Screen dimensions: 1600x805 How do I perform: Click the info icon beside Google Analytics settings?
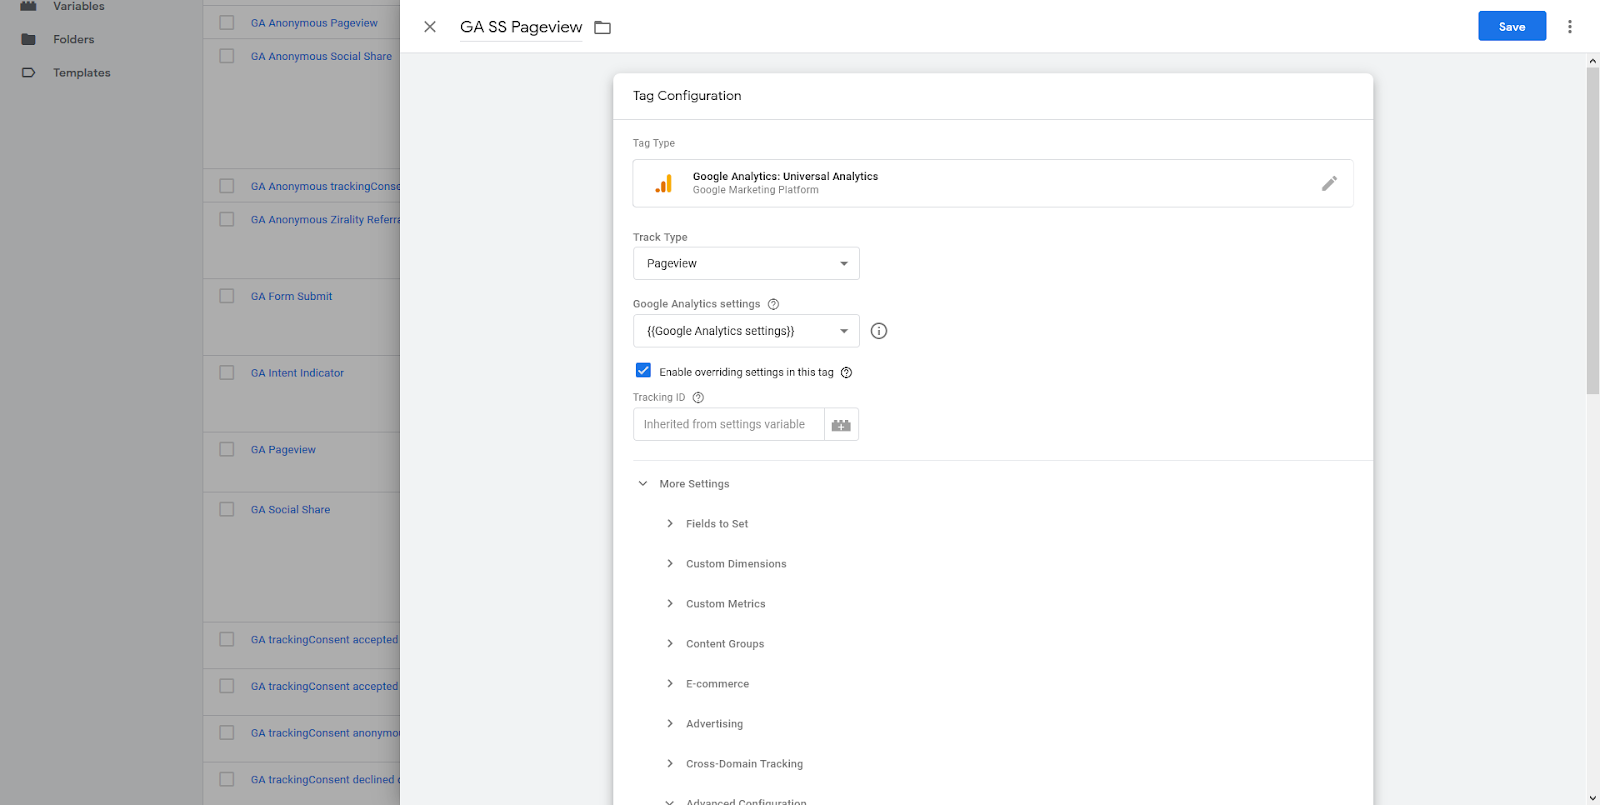click(x=879, y=331)
